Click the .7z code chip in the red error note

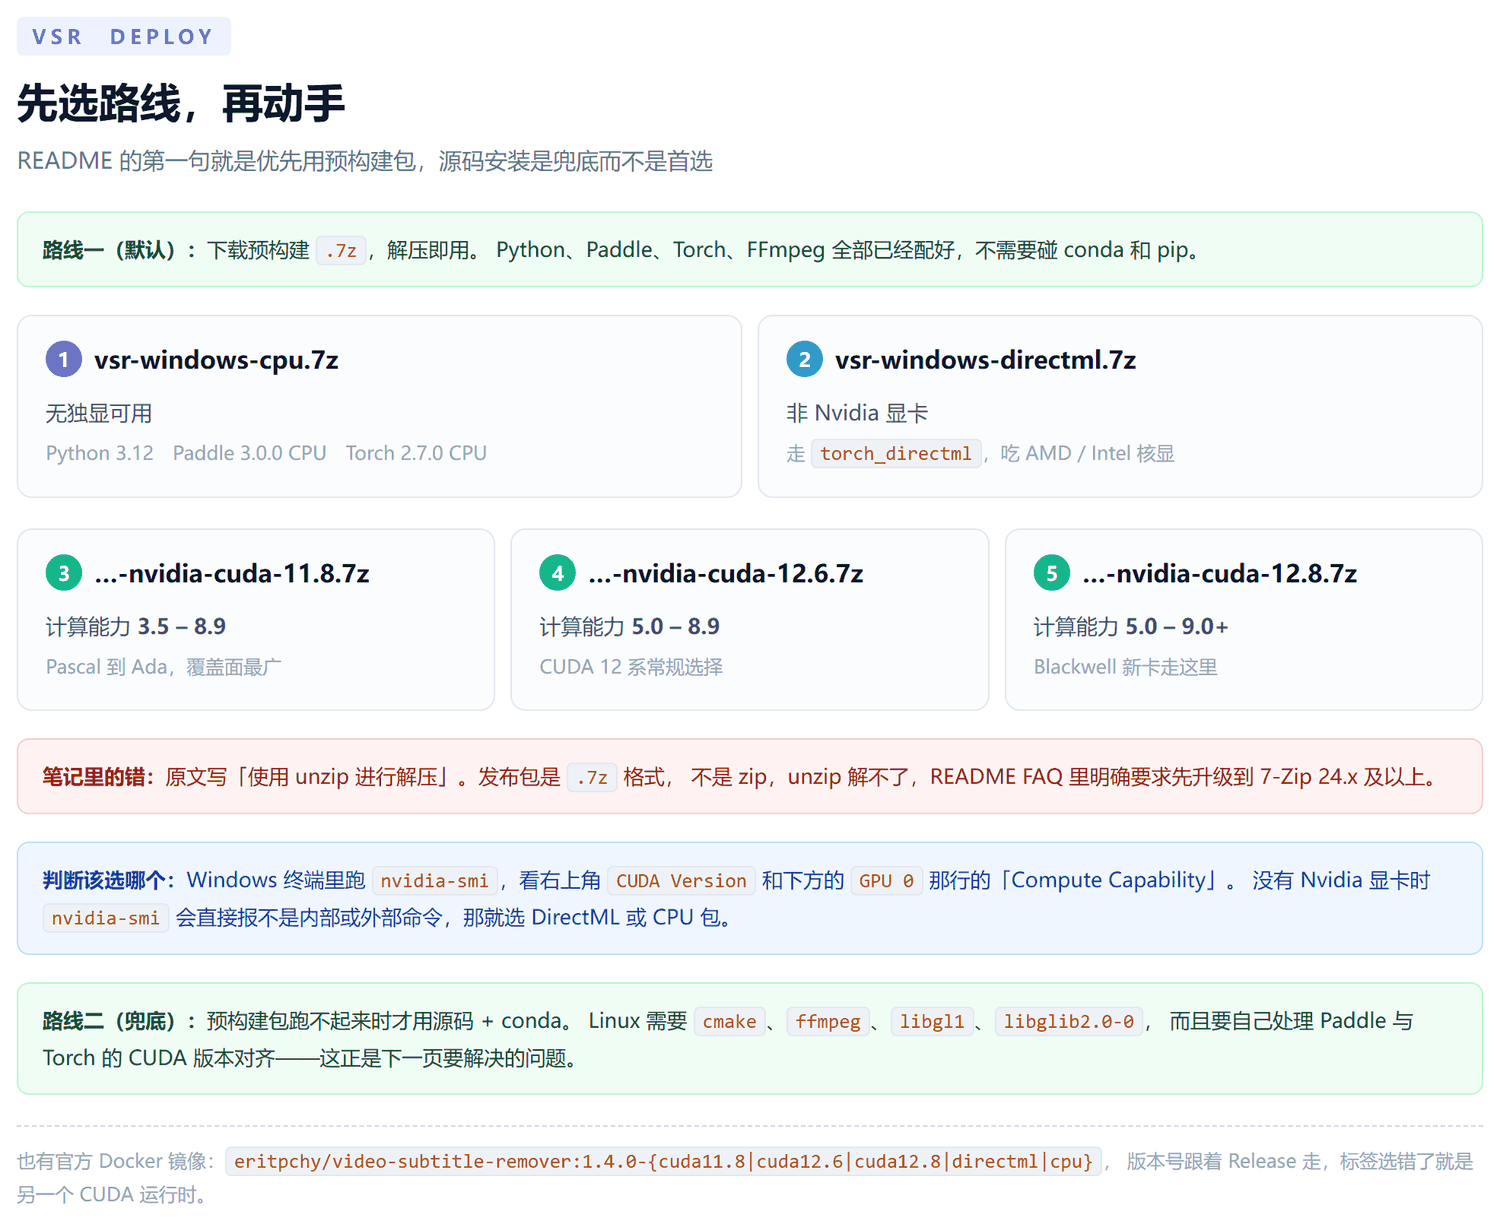click(592, 777)
